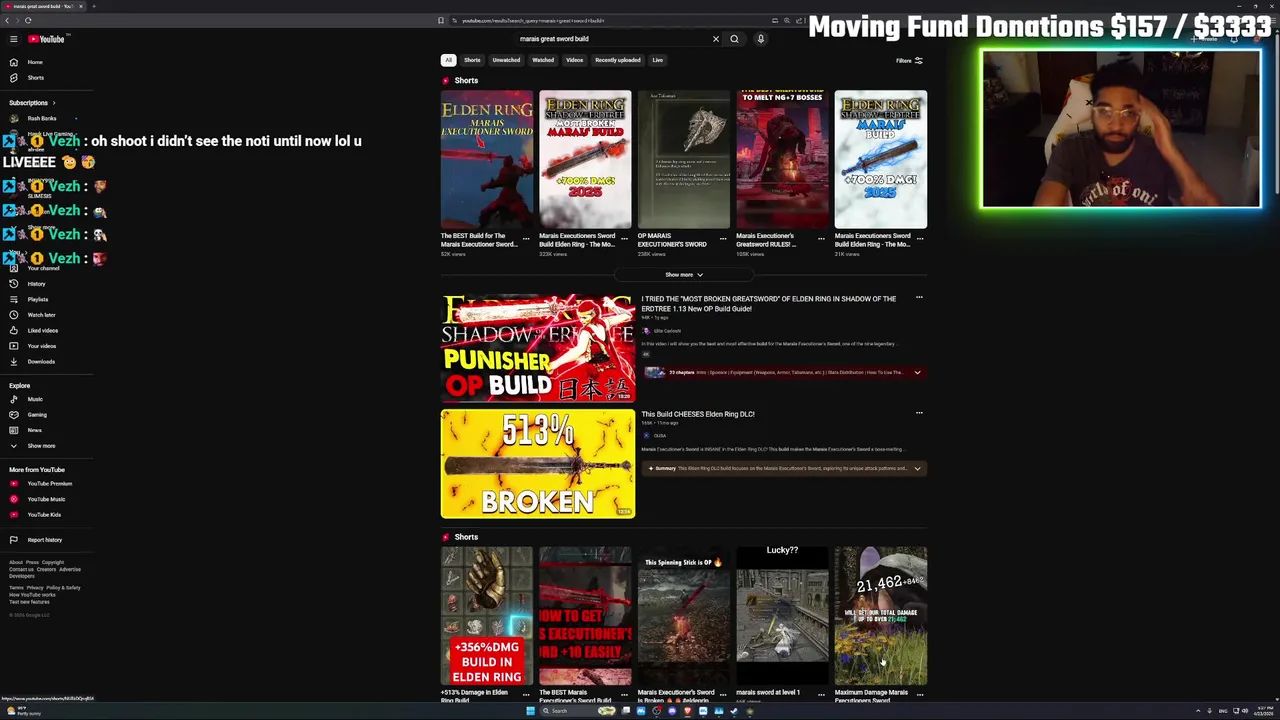The height and width of the screenshot is (720, 1280).
Task: Open the 21,462 Maximum Damage short
Action: pos(881,616)
